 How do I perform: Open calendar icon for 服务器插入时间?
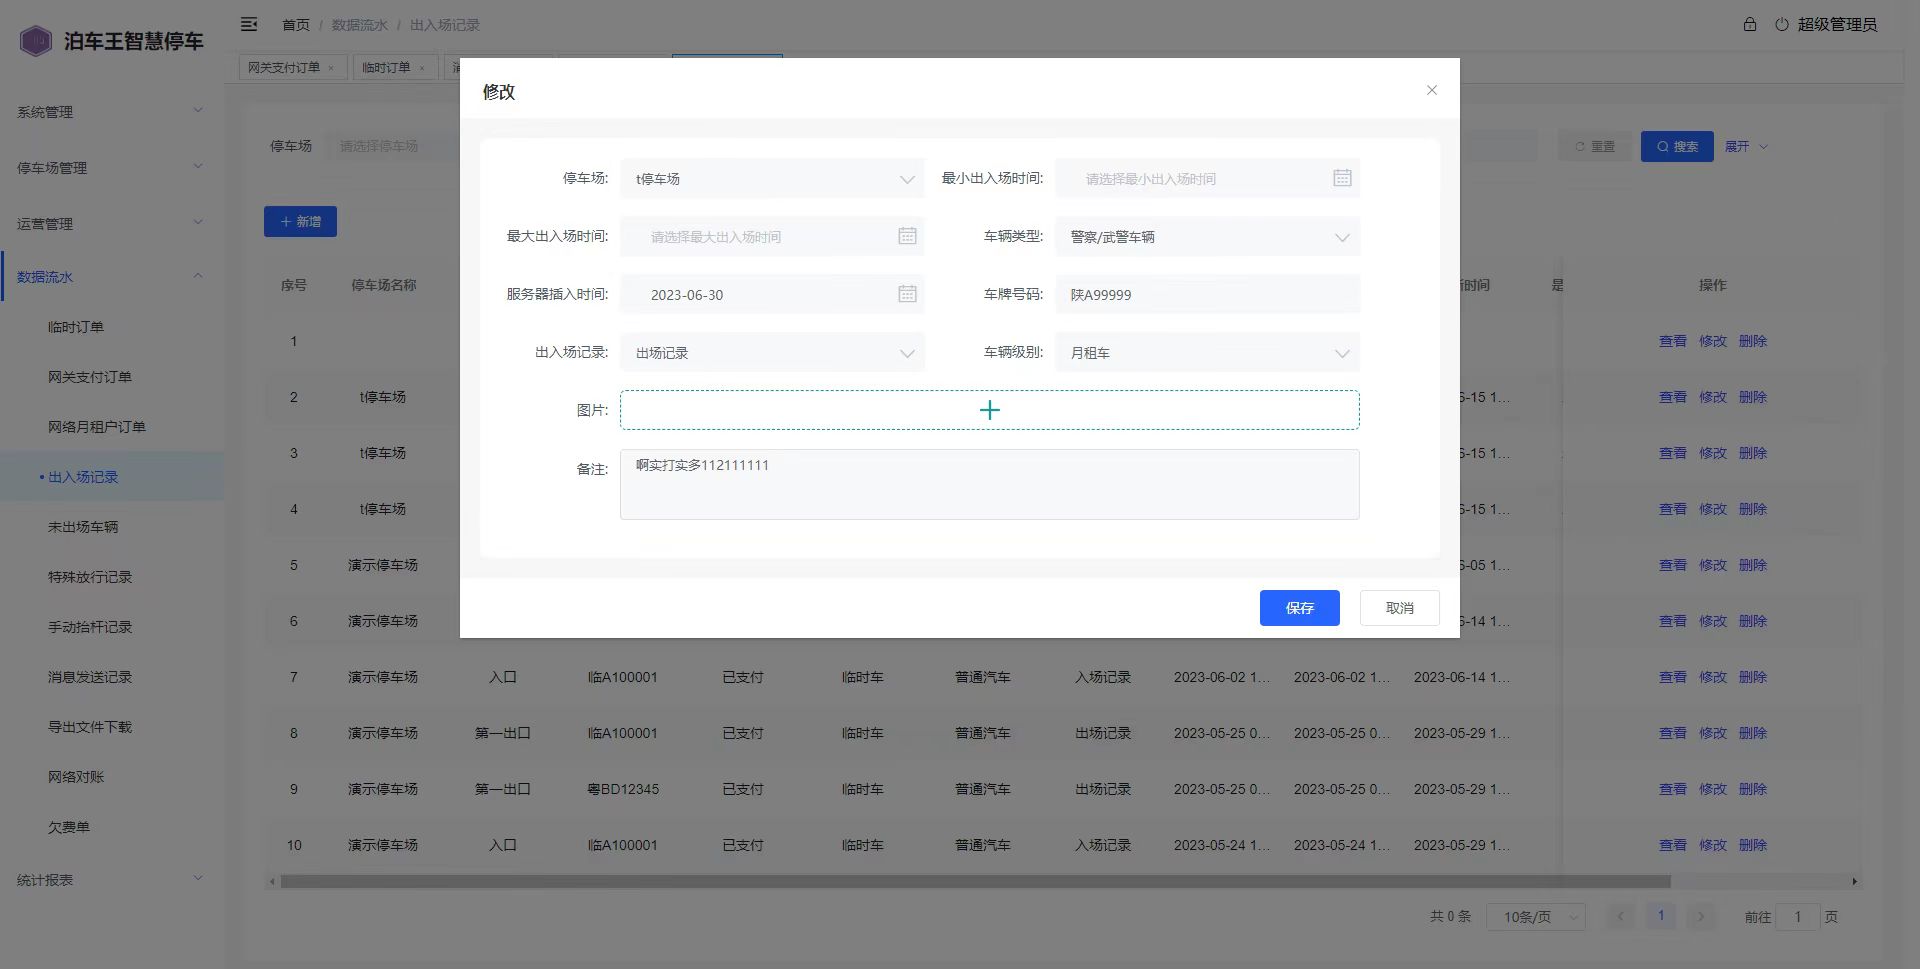click(x=907, y=294)
